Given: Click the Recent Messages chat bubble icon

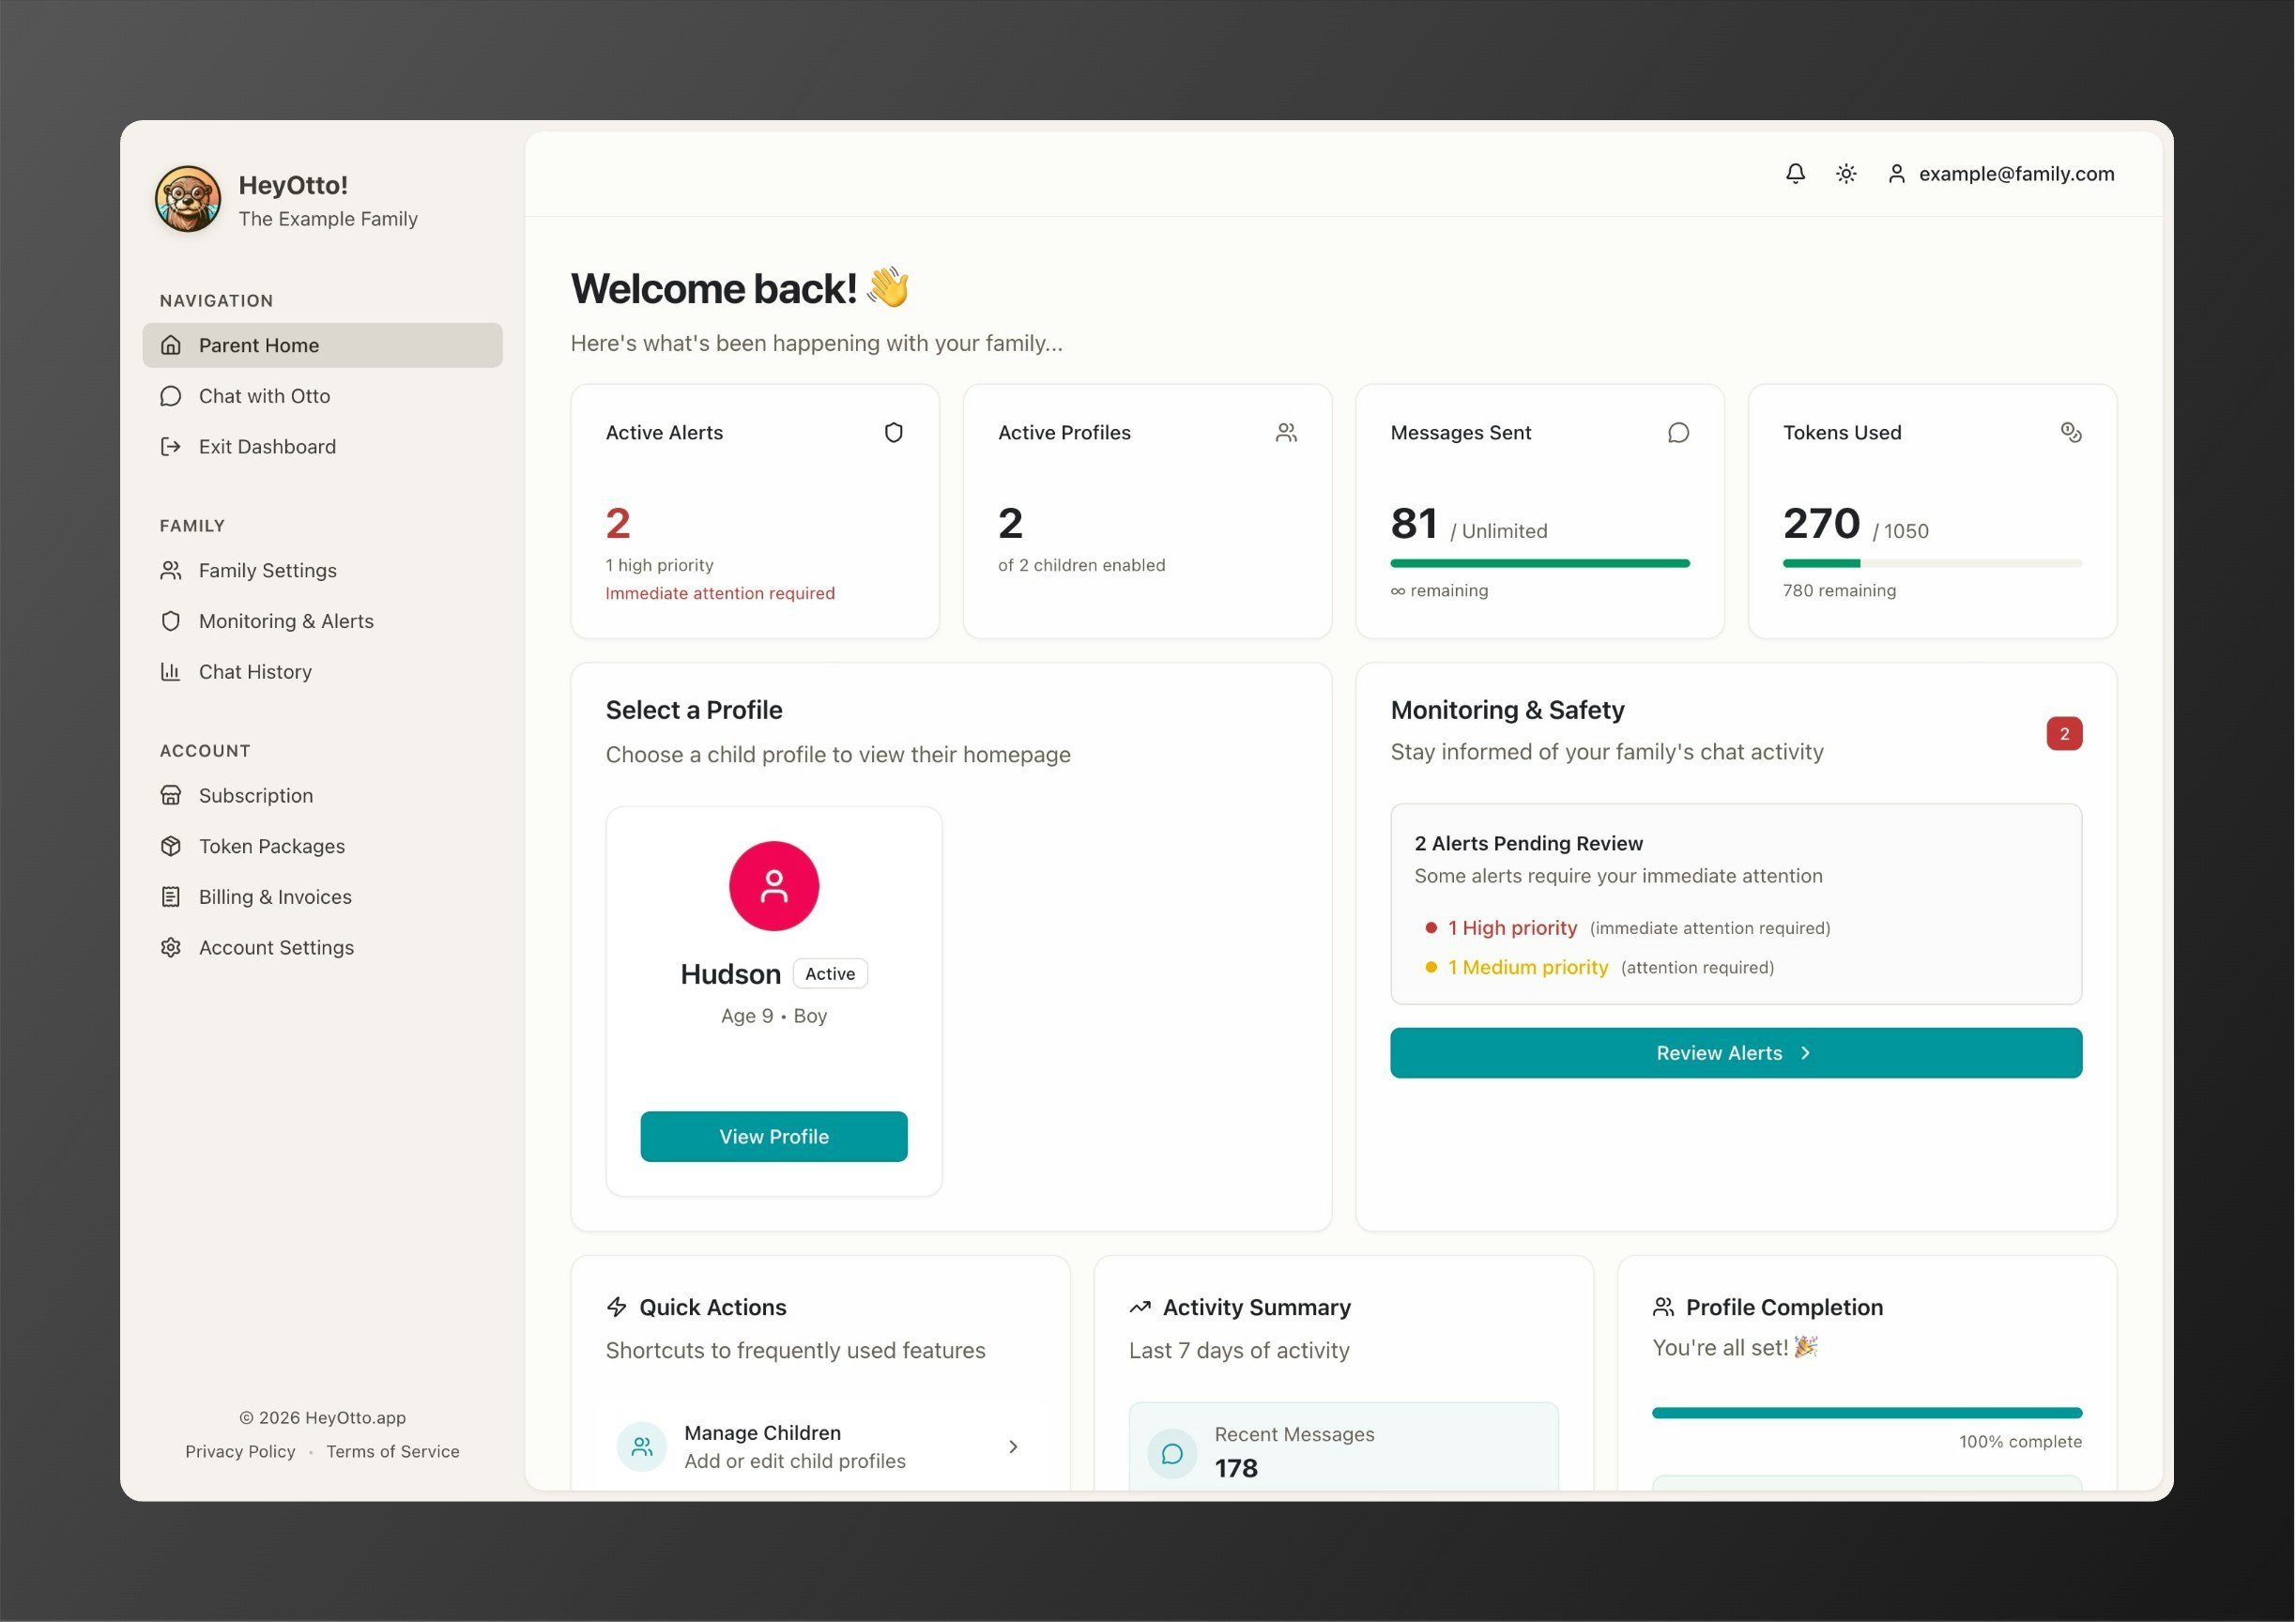Looking at the screenshot, I should (1172, 1453).
